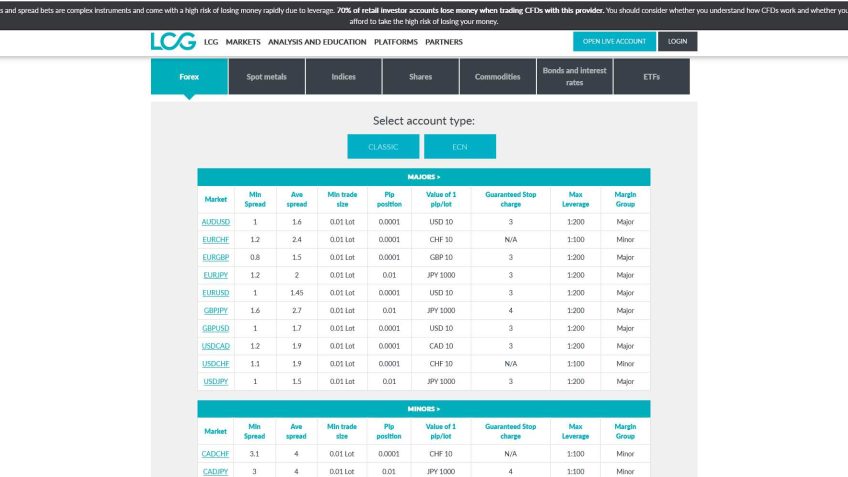Click the LCG logo
This screenshot has width=848, height=477.
point(172,42)
